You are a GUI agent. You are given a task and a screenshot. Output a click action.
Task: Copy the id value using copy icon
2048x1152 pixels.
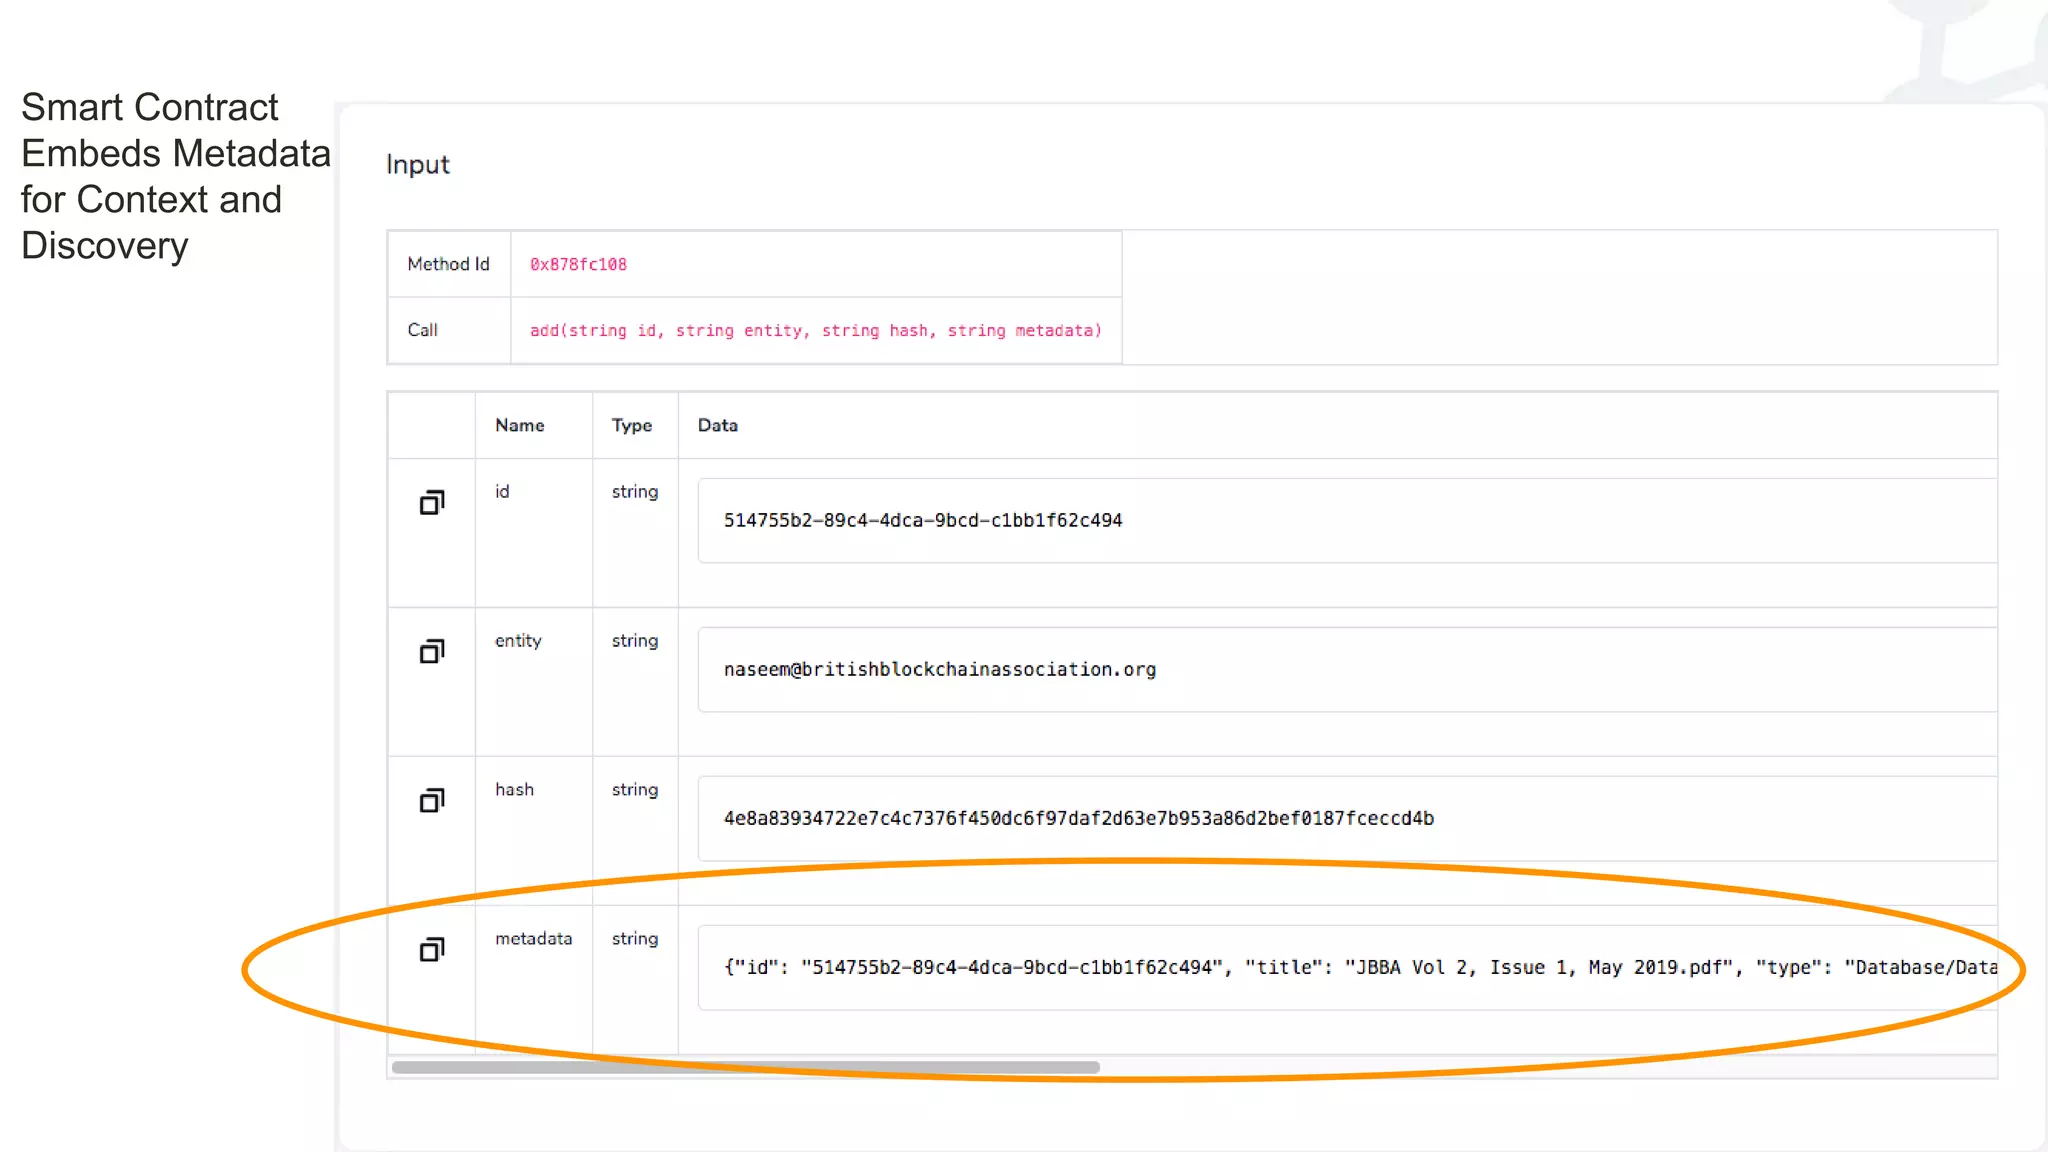432,502
